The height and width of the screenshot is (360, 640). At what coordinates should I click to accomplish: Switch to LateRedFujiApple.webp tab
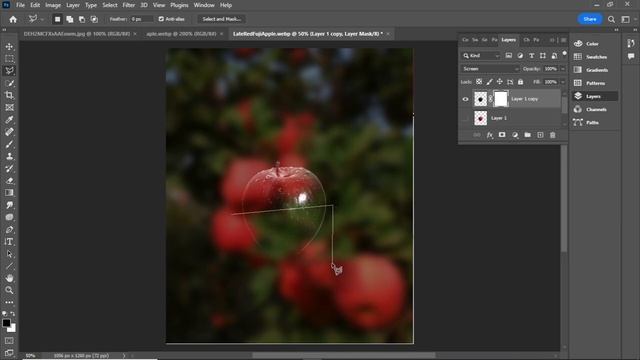pos(308,34)
